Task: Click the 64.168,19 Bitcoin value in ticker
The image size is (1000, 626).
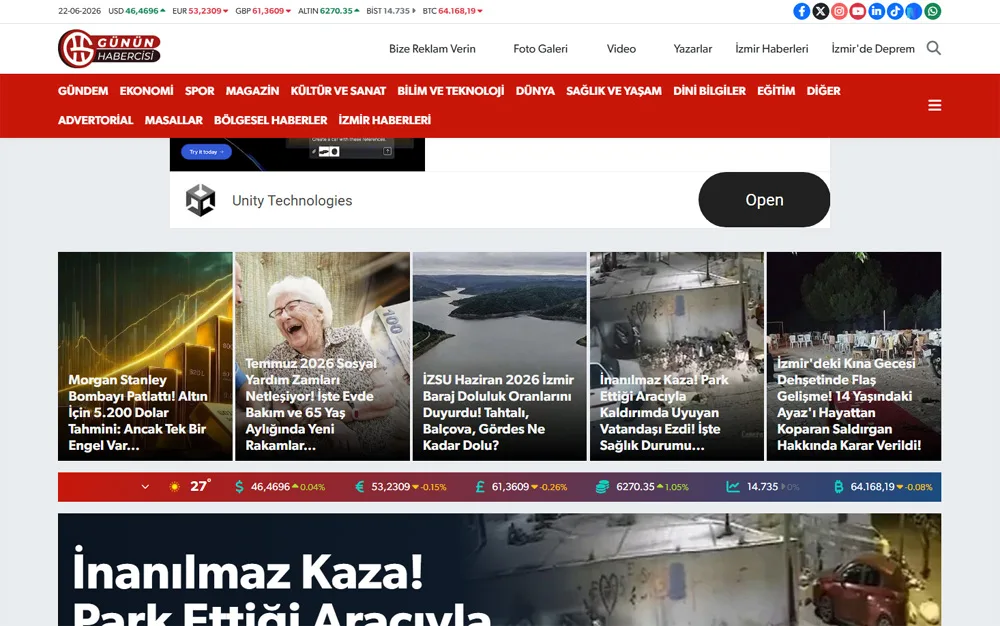Action: [872, 487]
